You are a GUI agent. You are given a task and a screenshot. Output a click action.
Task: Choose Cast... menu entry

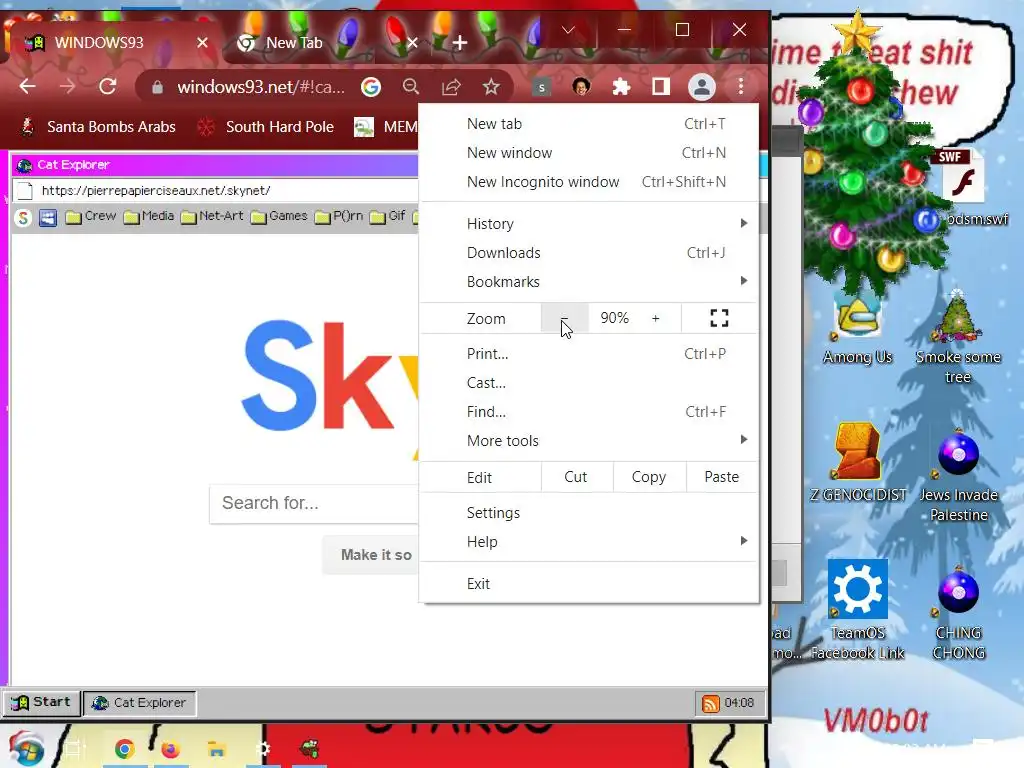point(588,383)
